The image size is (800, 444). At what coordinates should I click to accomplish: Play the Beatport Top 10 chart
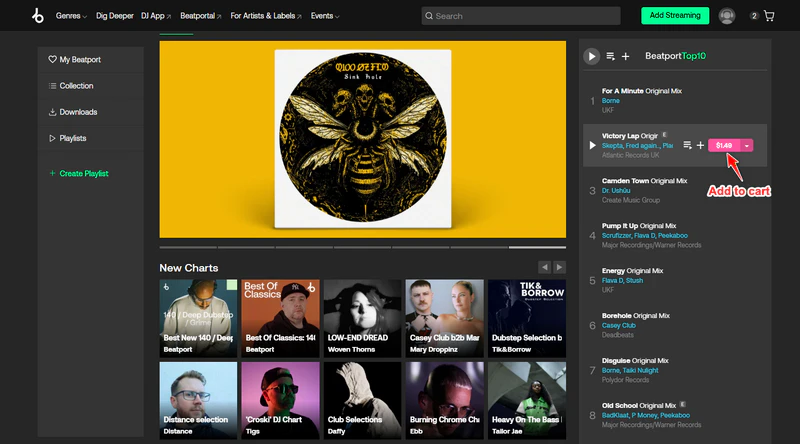[x=591, y=56]
